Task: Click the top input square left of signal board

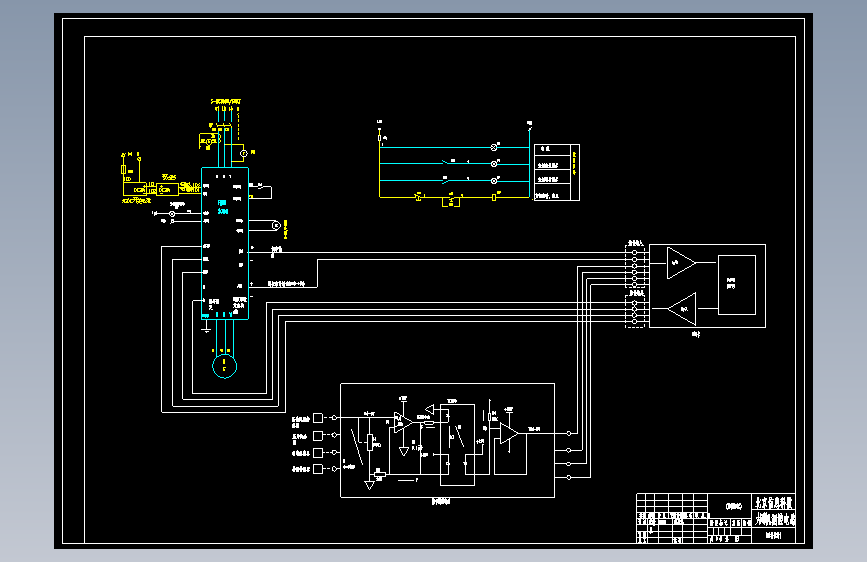Action: pyautogui.click(x=318, y=418)
